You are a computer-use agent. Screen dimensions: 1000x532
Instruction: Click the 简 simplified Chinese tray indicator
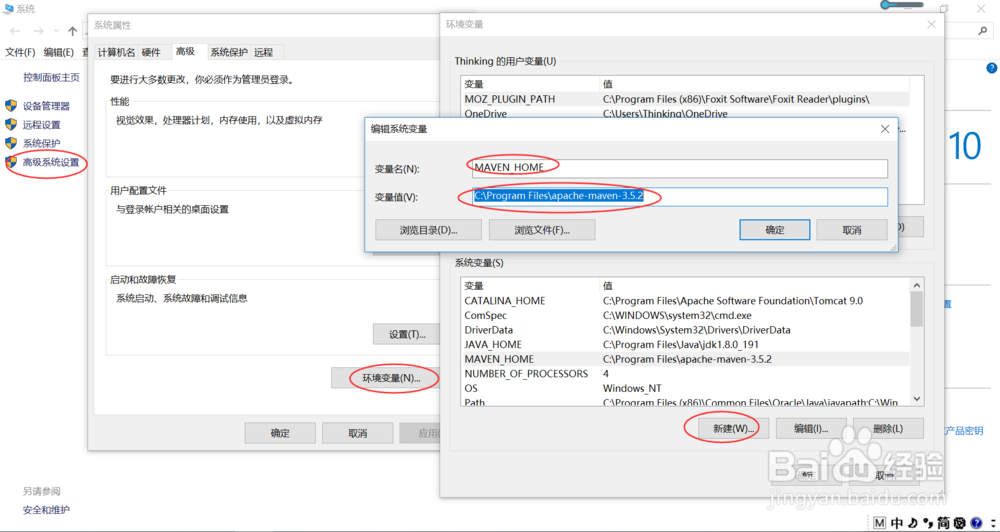tap(943, 523)
